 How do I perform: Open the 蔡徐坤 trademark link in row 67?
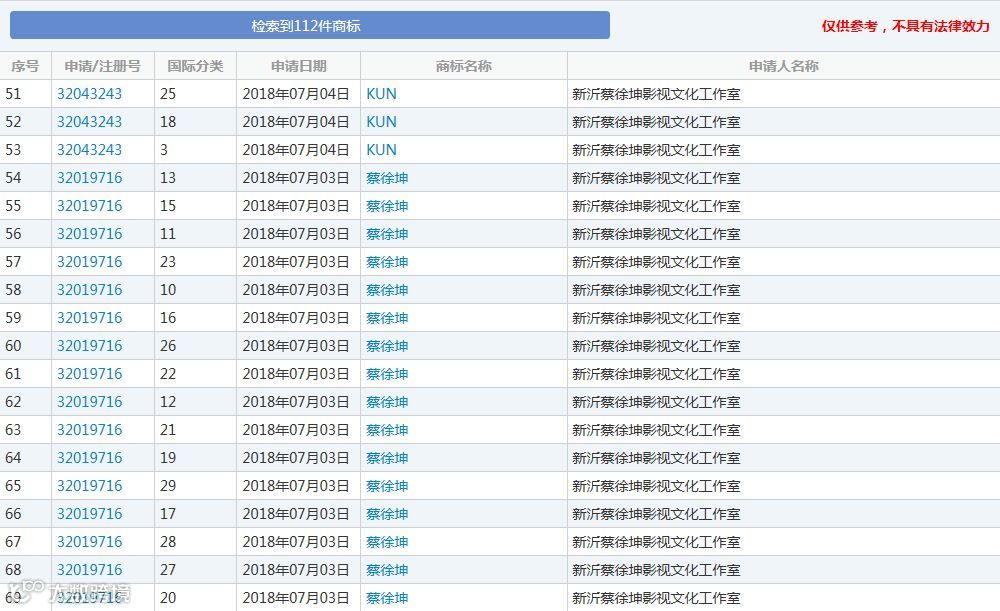pyautogui.click(x=387, y=543)
